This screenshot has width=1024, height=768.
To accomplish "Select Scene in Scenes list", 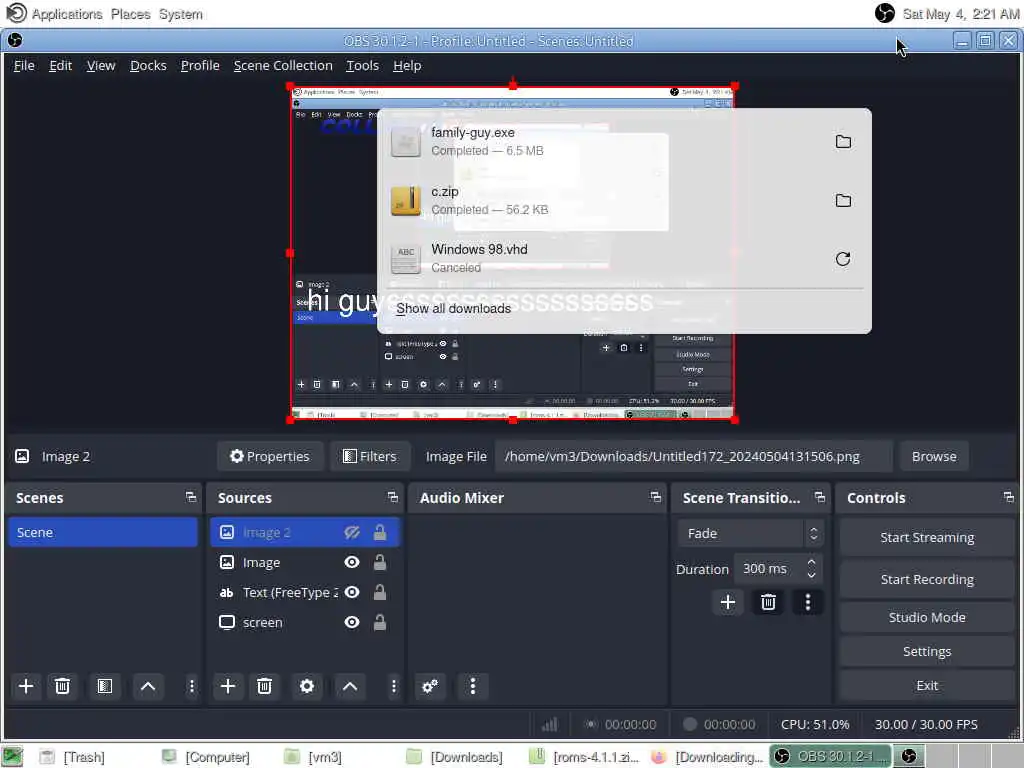I will 103,532.
